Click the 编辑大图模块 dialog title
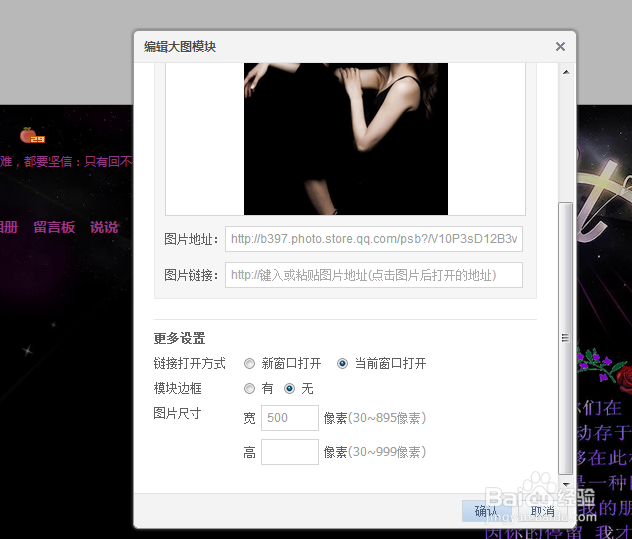This screenshot has height=539, width=632. 180,47
